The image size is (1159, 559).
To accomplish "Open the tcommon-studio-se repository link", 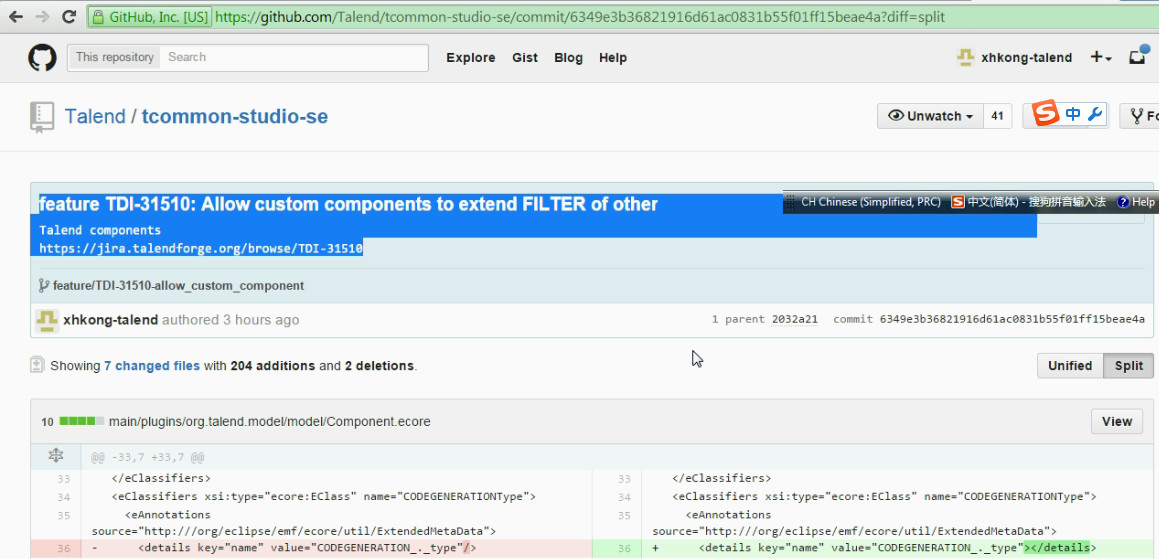I will click(x=234, y=117).
